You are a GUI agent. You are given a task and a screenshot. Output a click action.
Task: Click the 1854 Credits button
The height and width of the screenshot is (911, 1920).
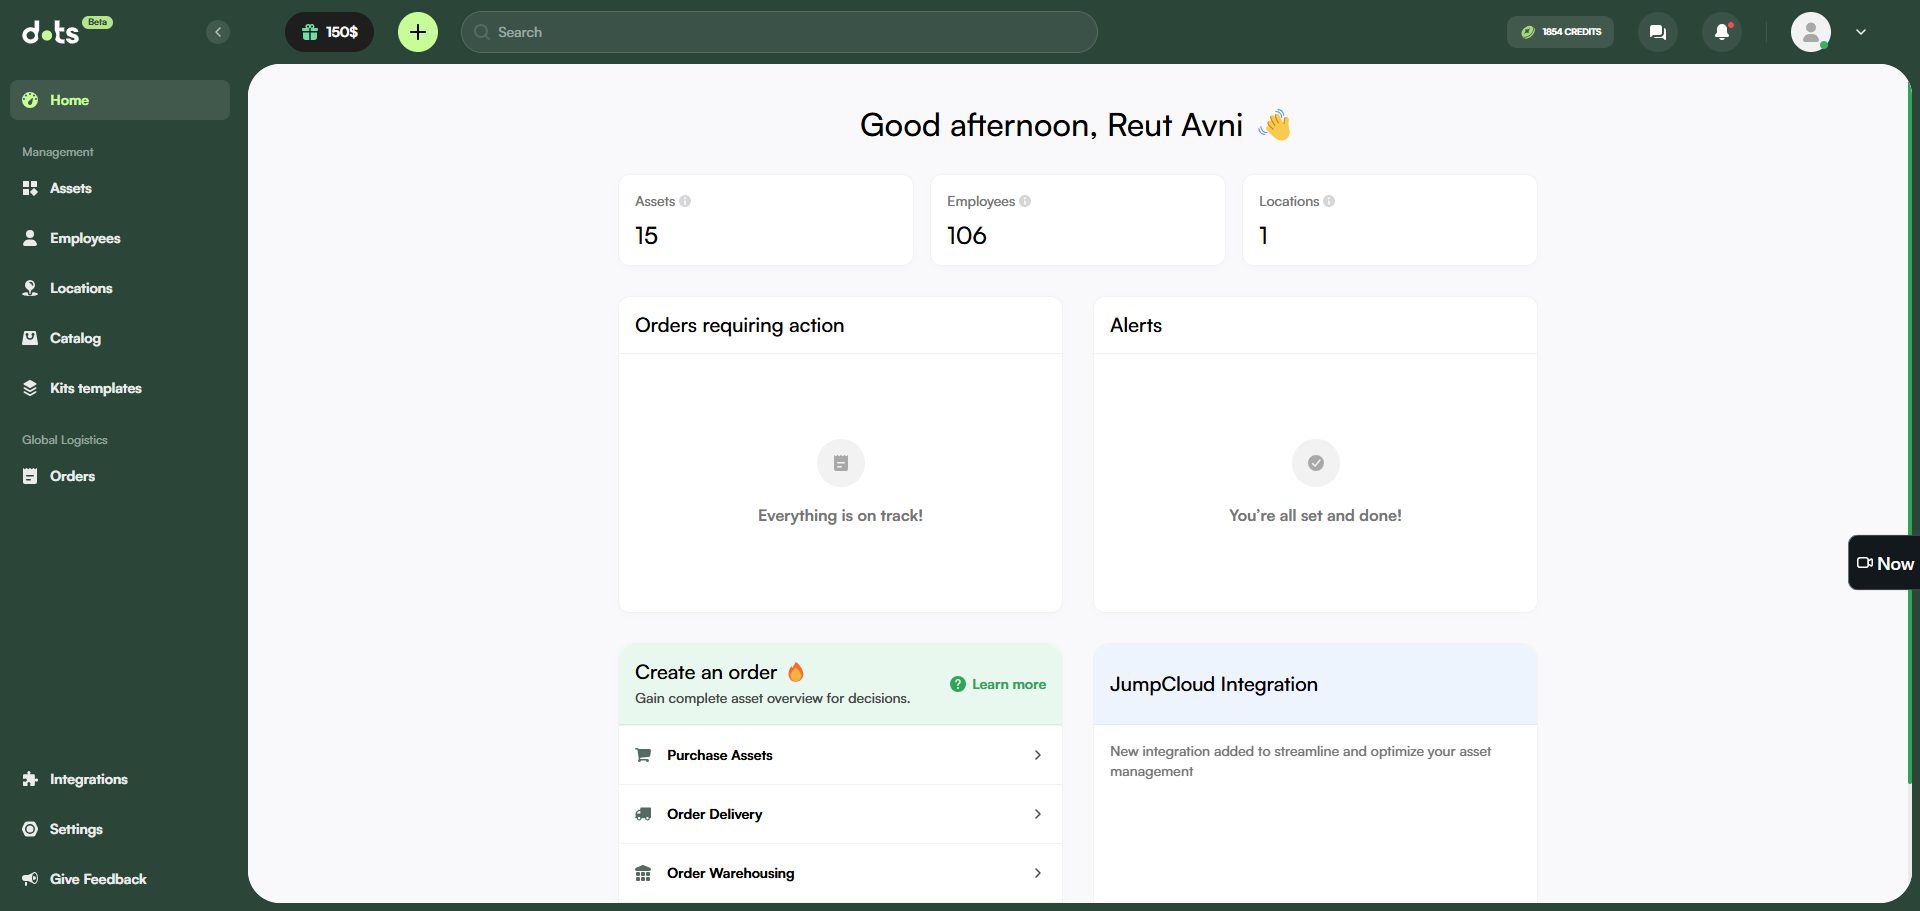click(1560, 32)
